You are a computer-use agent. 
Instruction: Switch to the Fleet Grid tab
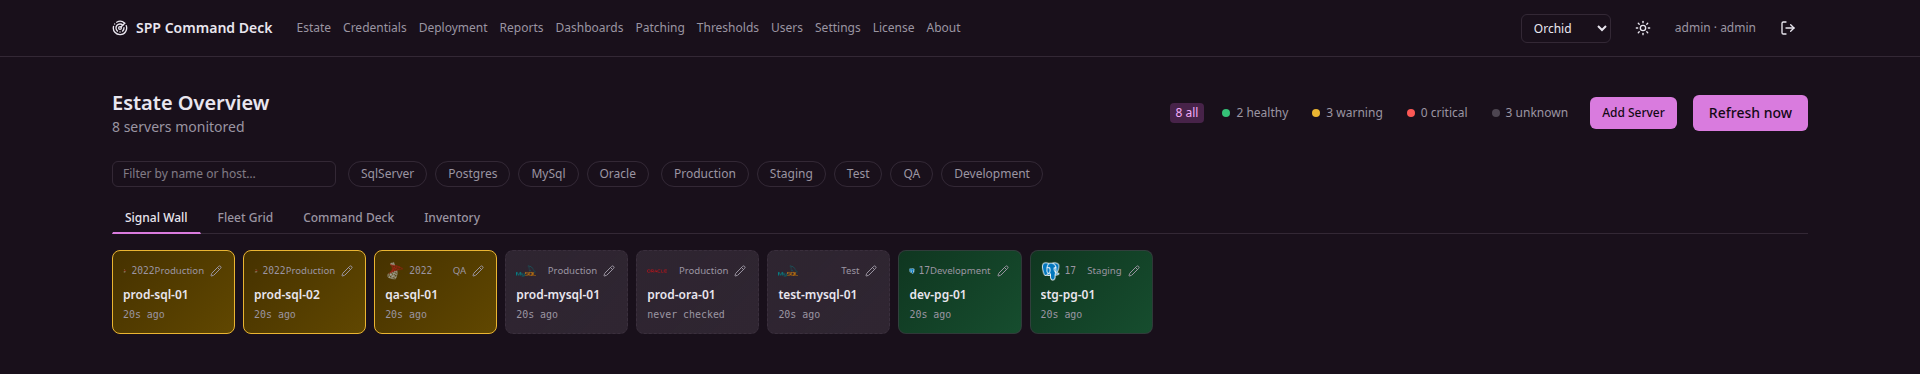(x=245, y=218)
